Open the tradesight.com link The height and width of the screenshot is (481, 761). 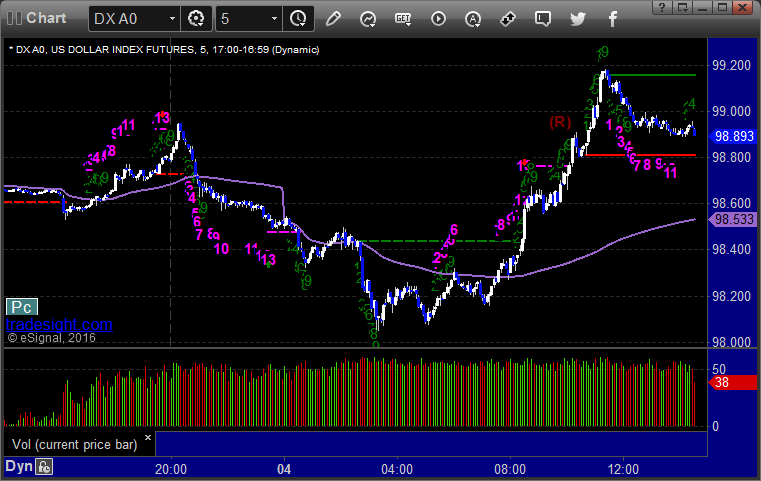pos(59,324)
